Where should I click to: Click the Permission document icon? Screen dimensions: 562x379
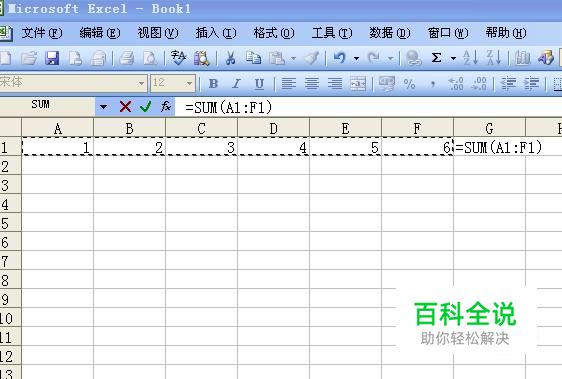75,58
